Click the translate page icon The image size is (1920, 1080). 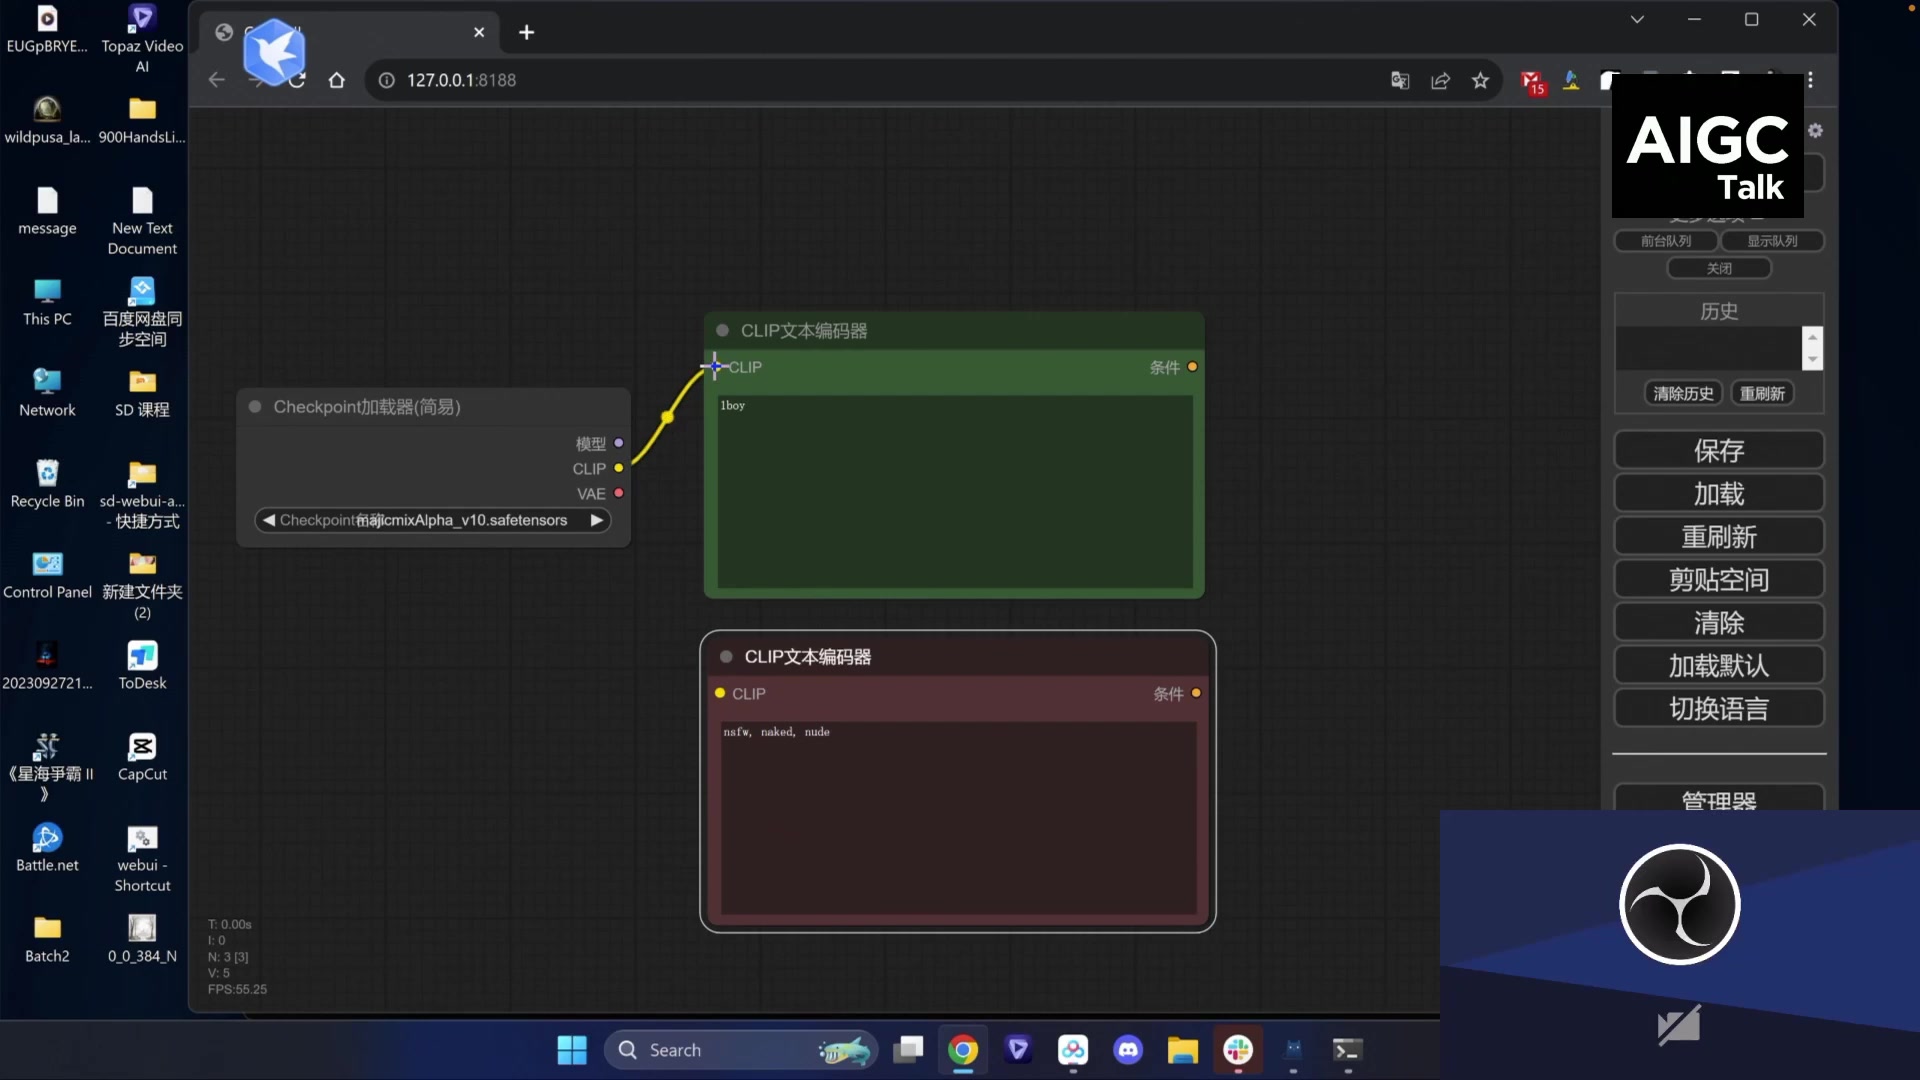[x=1400, y=80]
